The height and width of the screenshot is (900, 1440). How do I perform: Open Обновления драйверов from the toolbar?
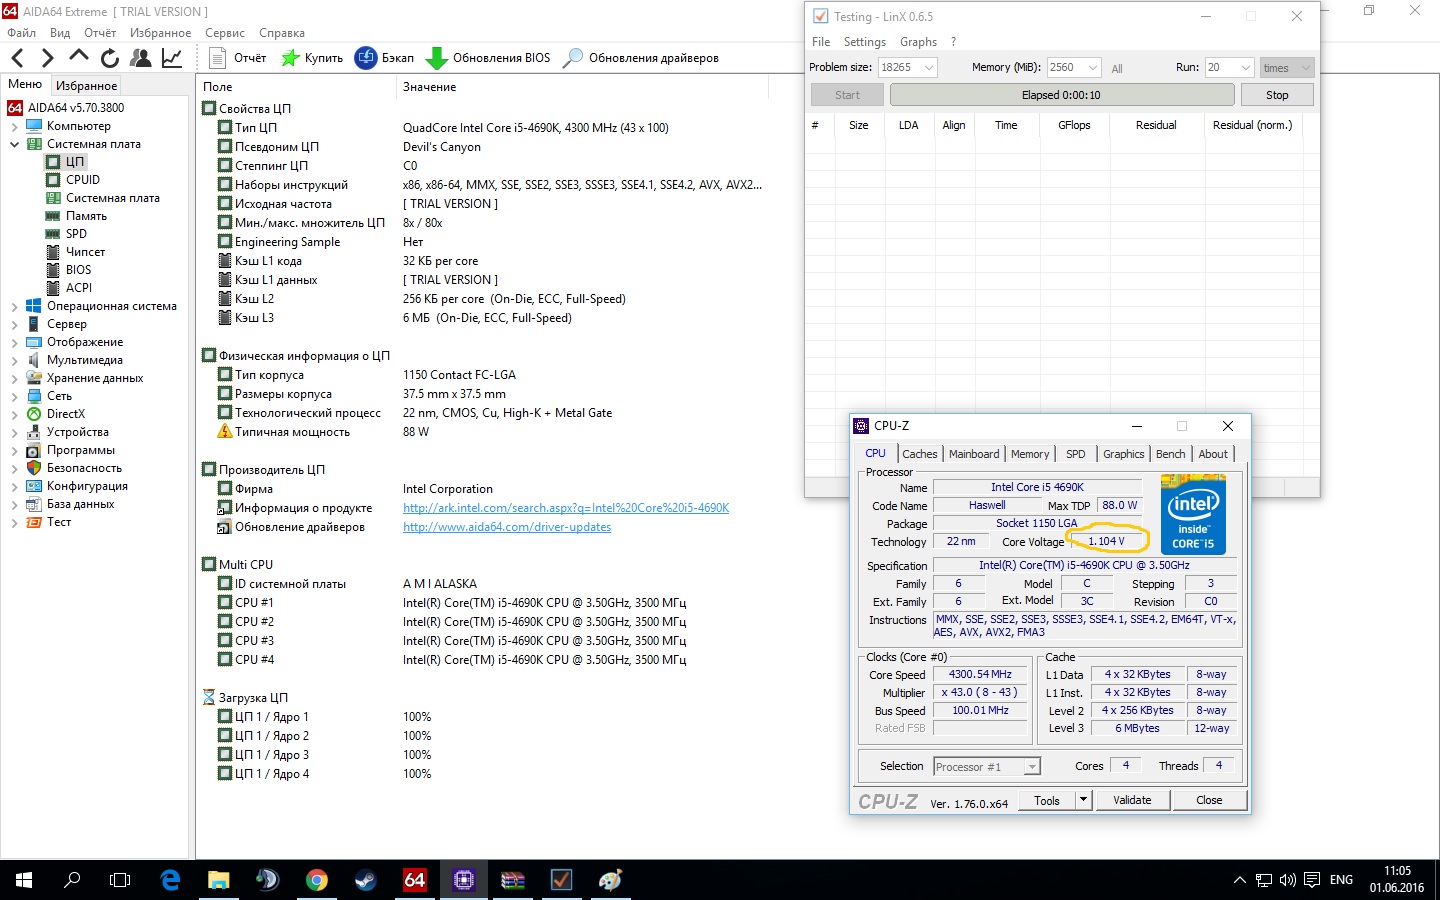[x=641, y=58]
